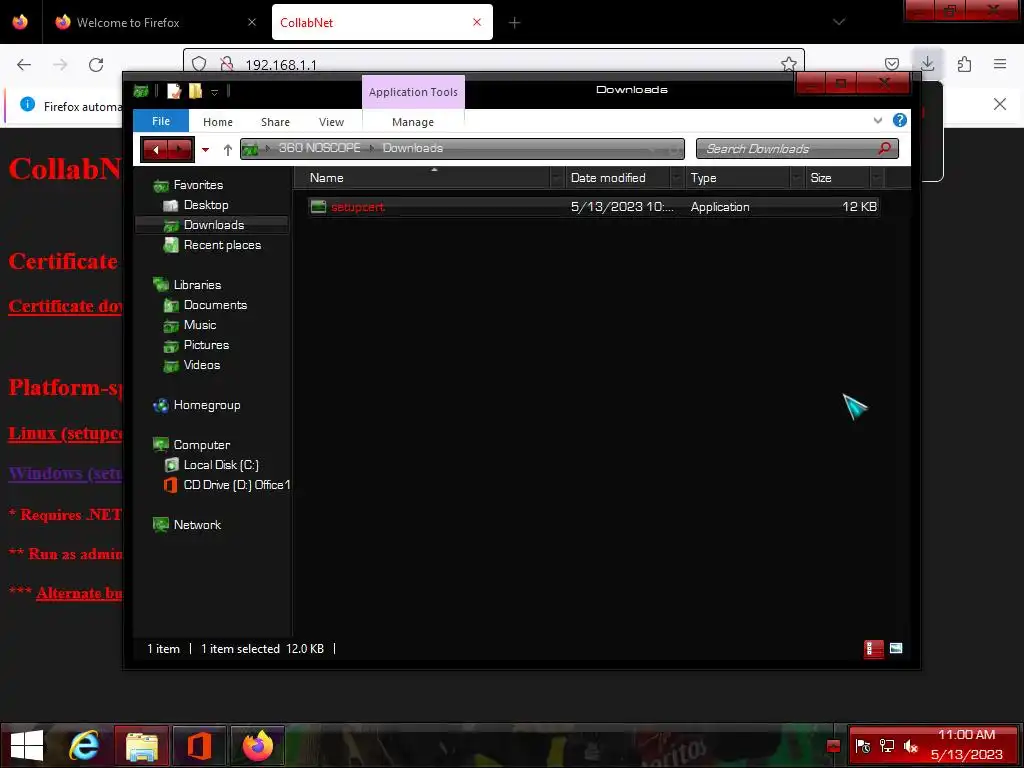This screenshot has height=768, width=1024.
Task: Expand the ribbon with the chevron
Action: (x=877, y=120)
